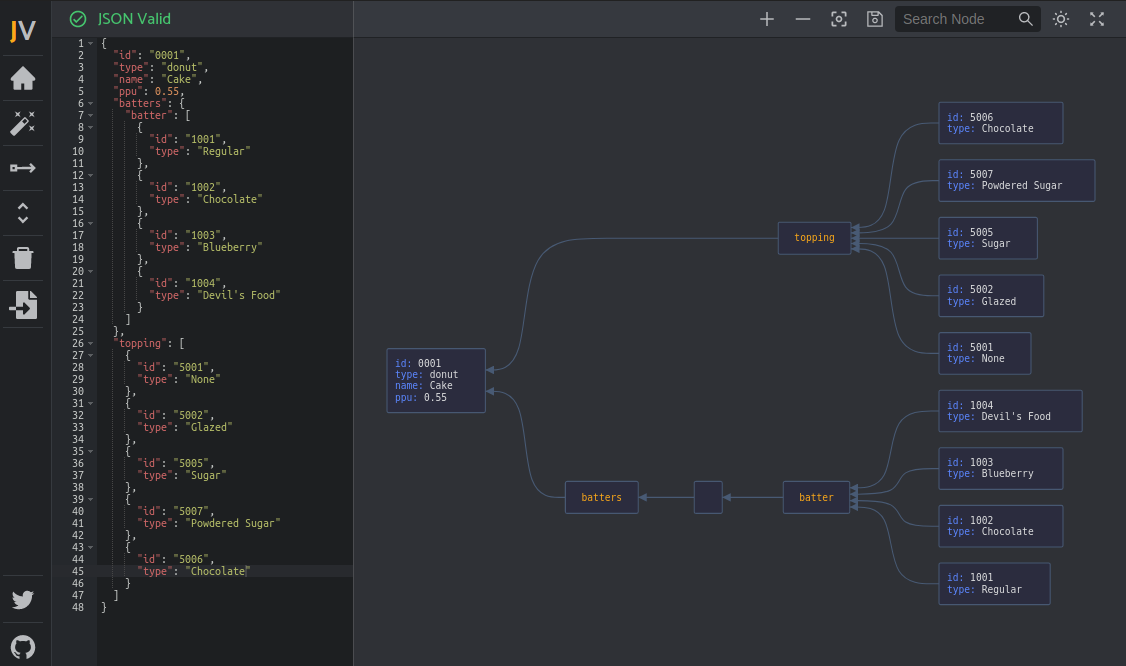Click the magic wand format icon
1126x666 pixels.
point(23,123)
